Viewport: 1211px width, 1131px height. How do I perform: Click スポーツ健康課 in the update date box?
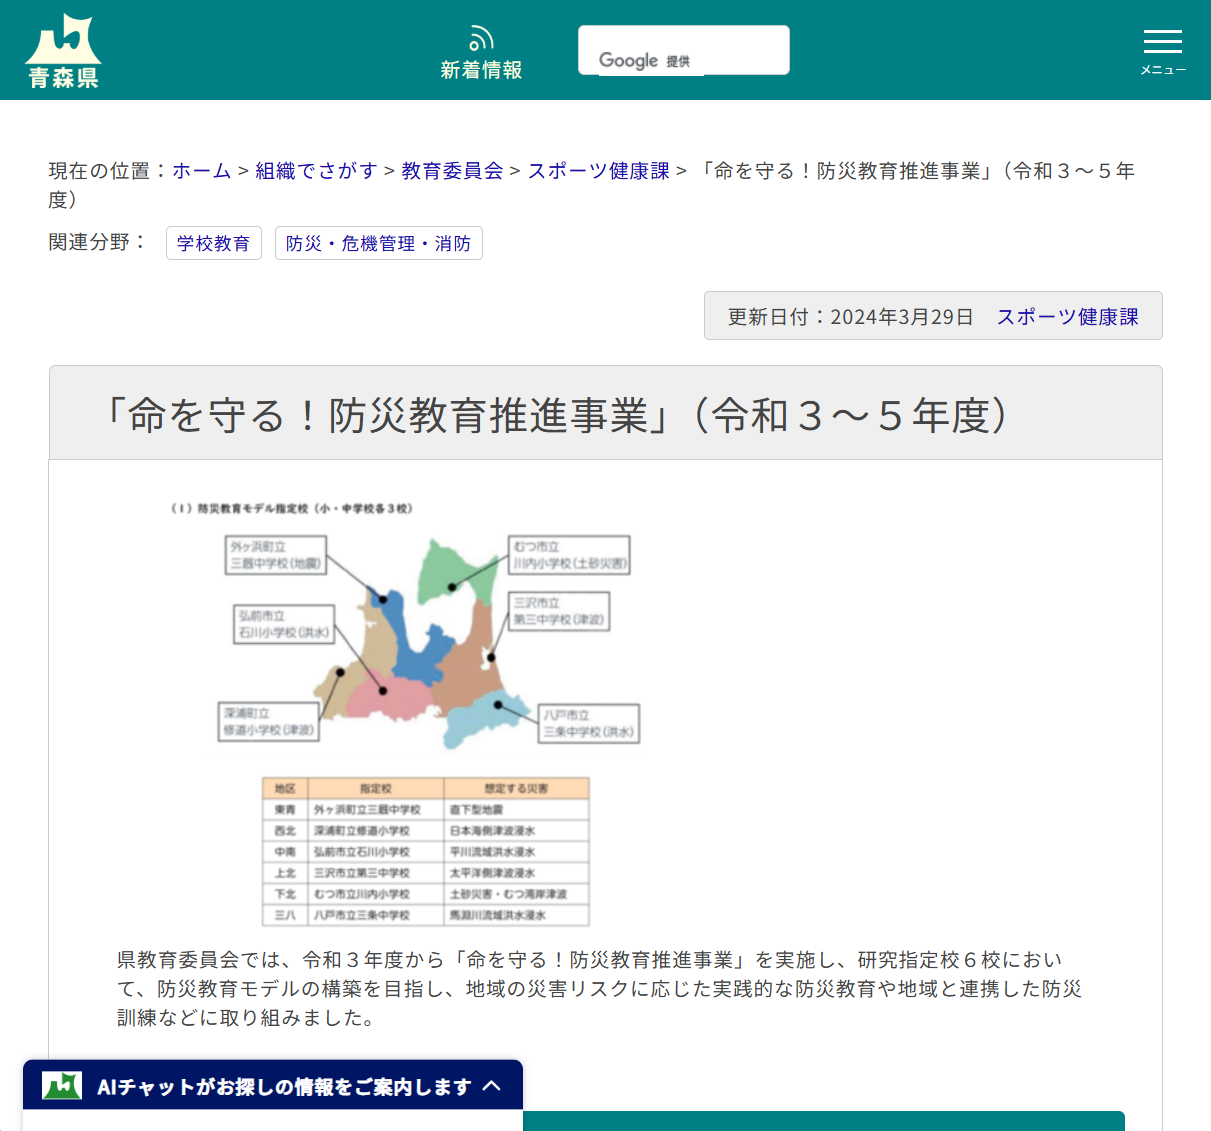point(1067,315)
